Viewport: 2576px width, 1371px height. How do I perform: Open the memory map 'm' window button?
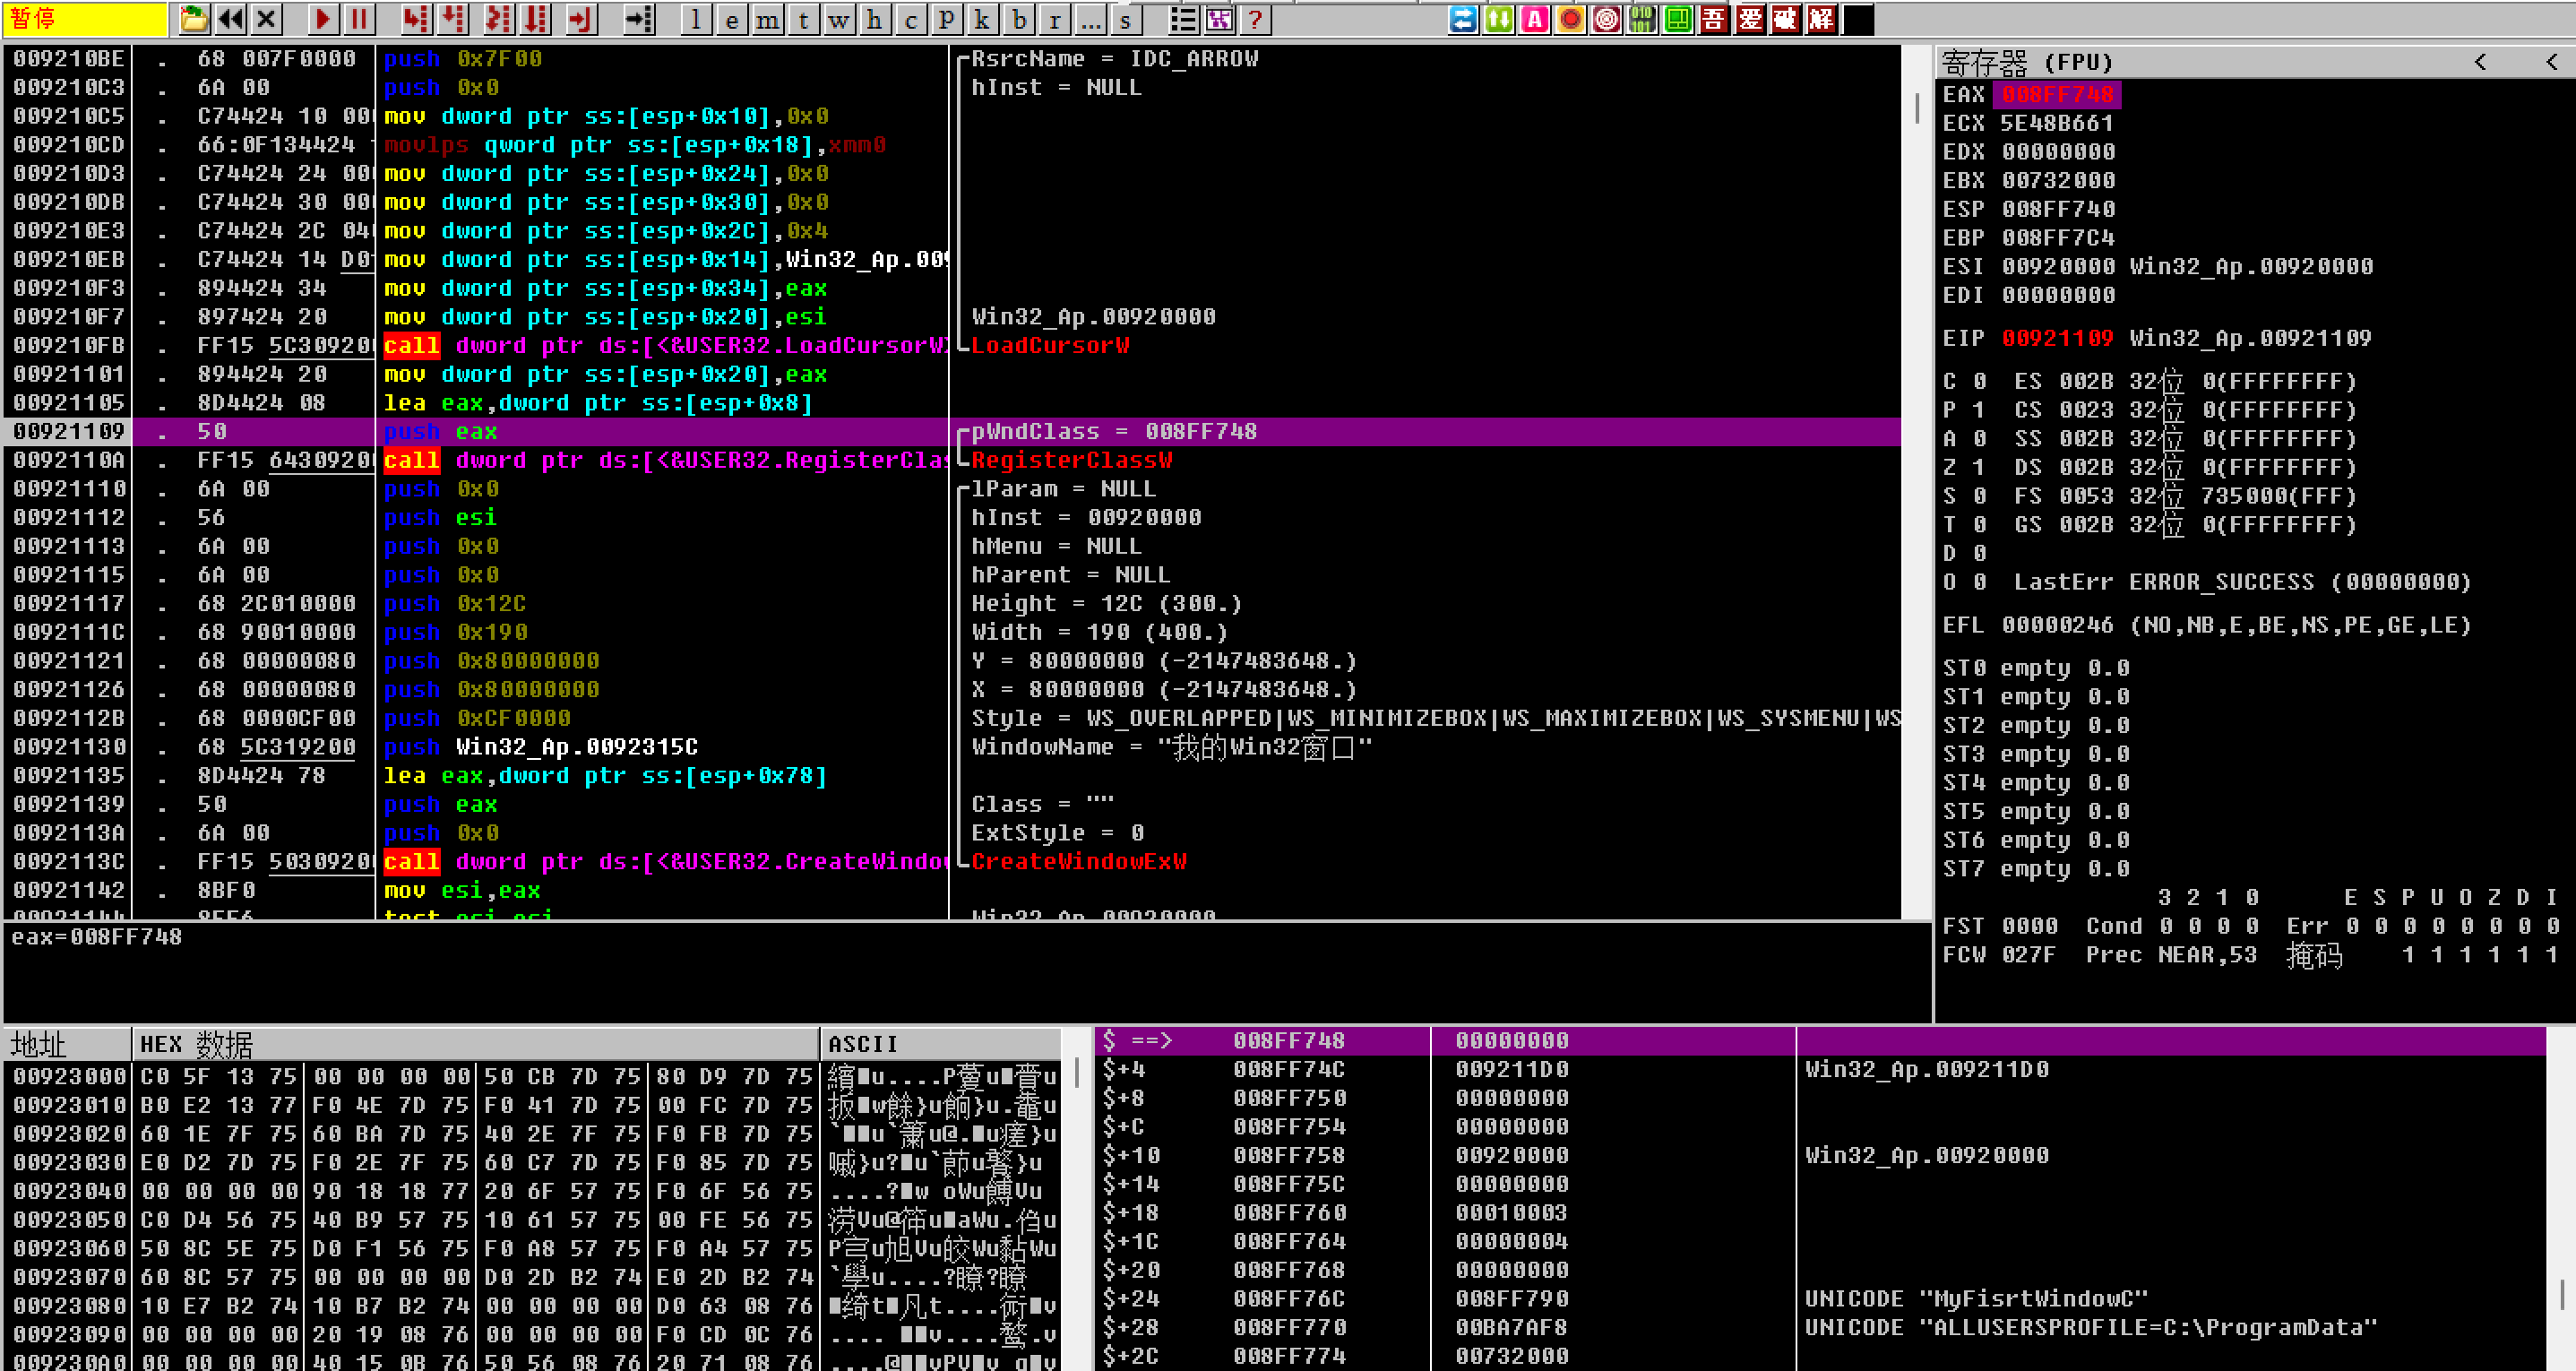(767, 20)
